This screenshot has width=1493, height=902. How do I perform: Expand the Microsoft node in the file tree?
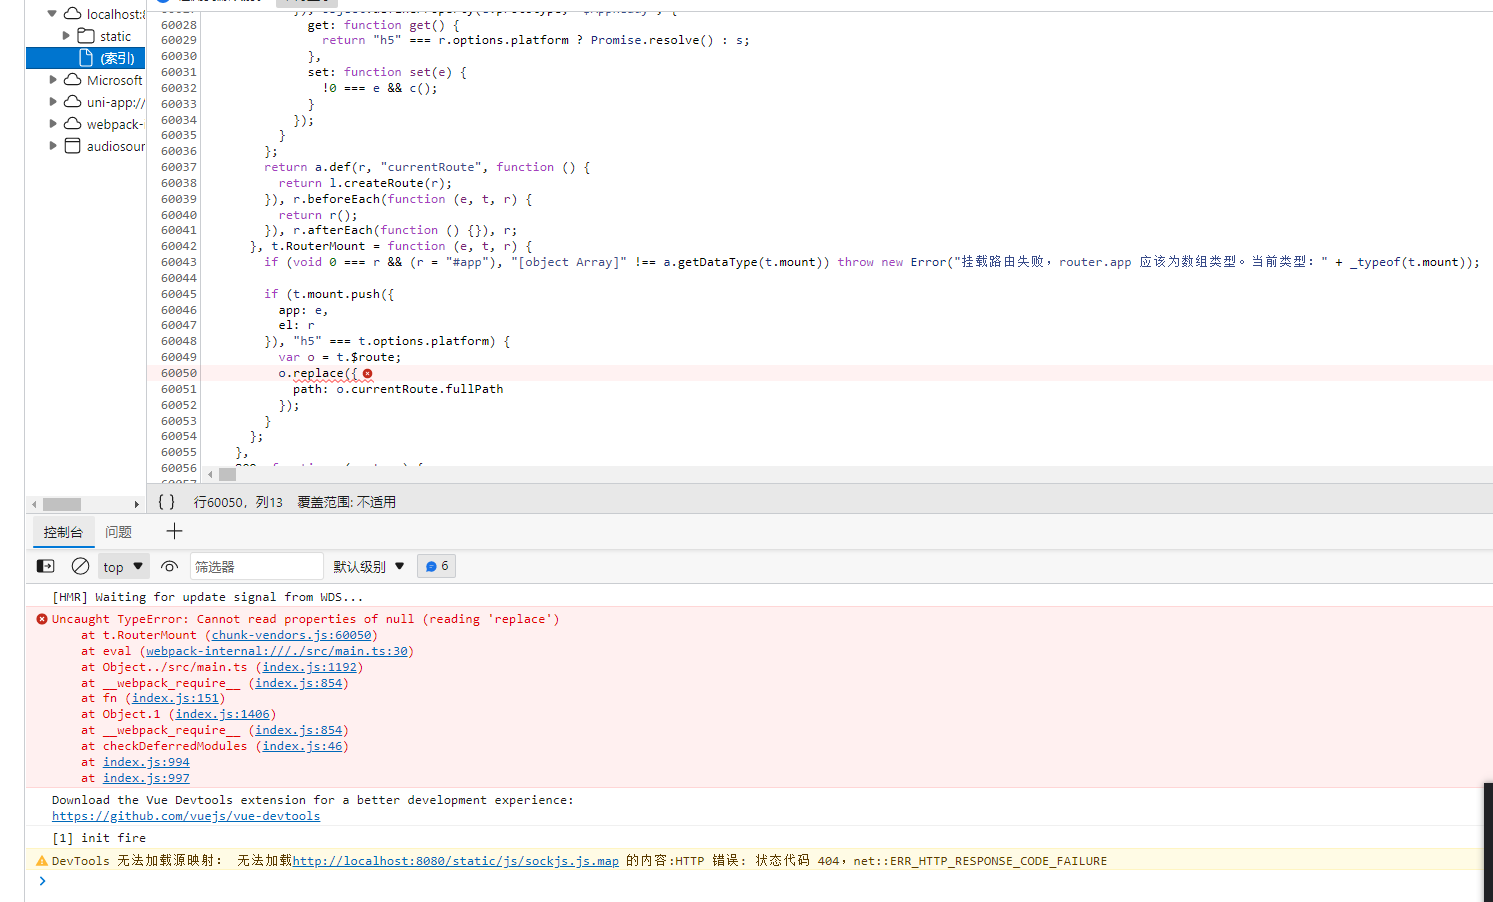click(x=51, y=80)
